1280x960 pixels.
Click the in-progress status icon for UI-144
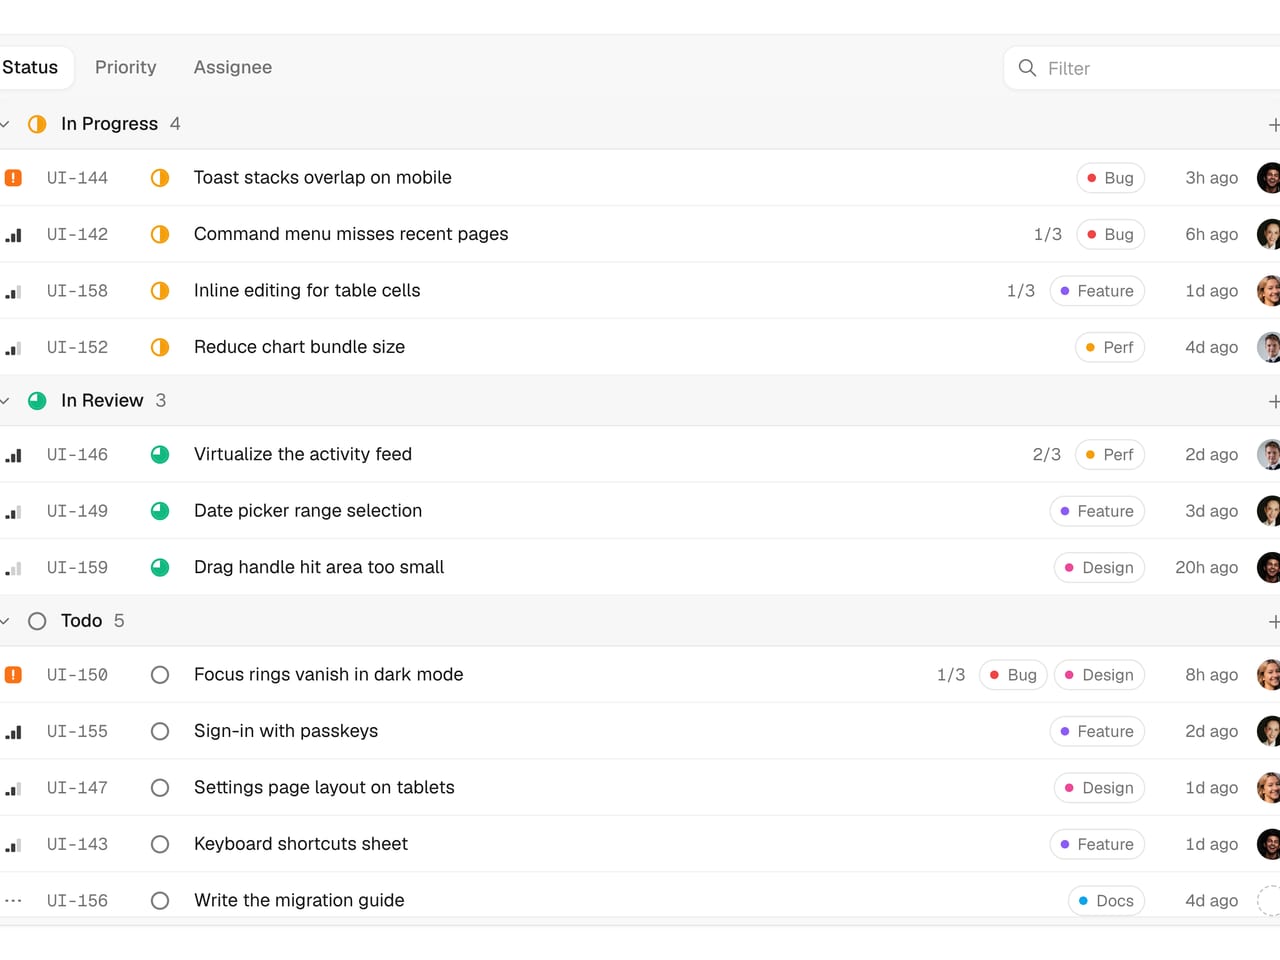pyautogui.click(x=160, y=178)
